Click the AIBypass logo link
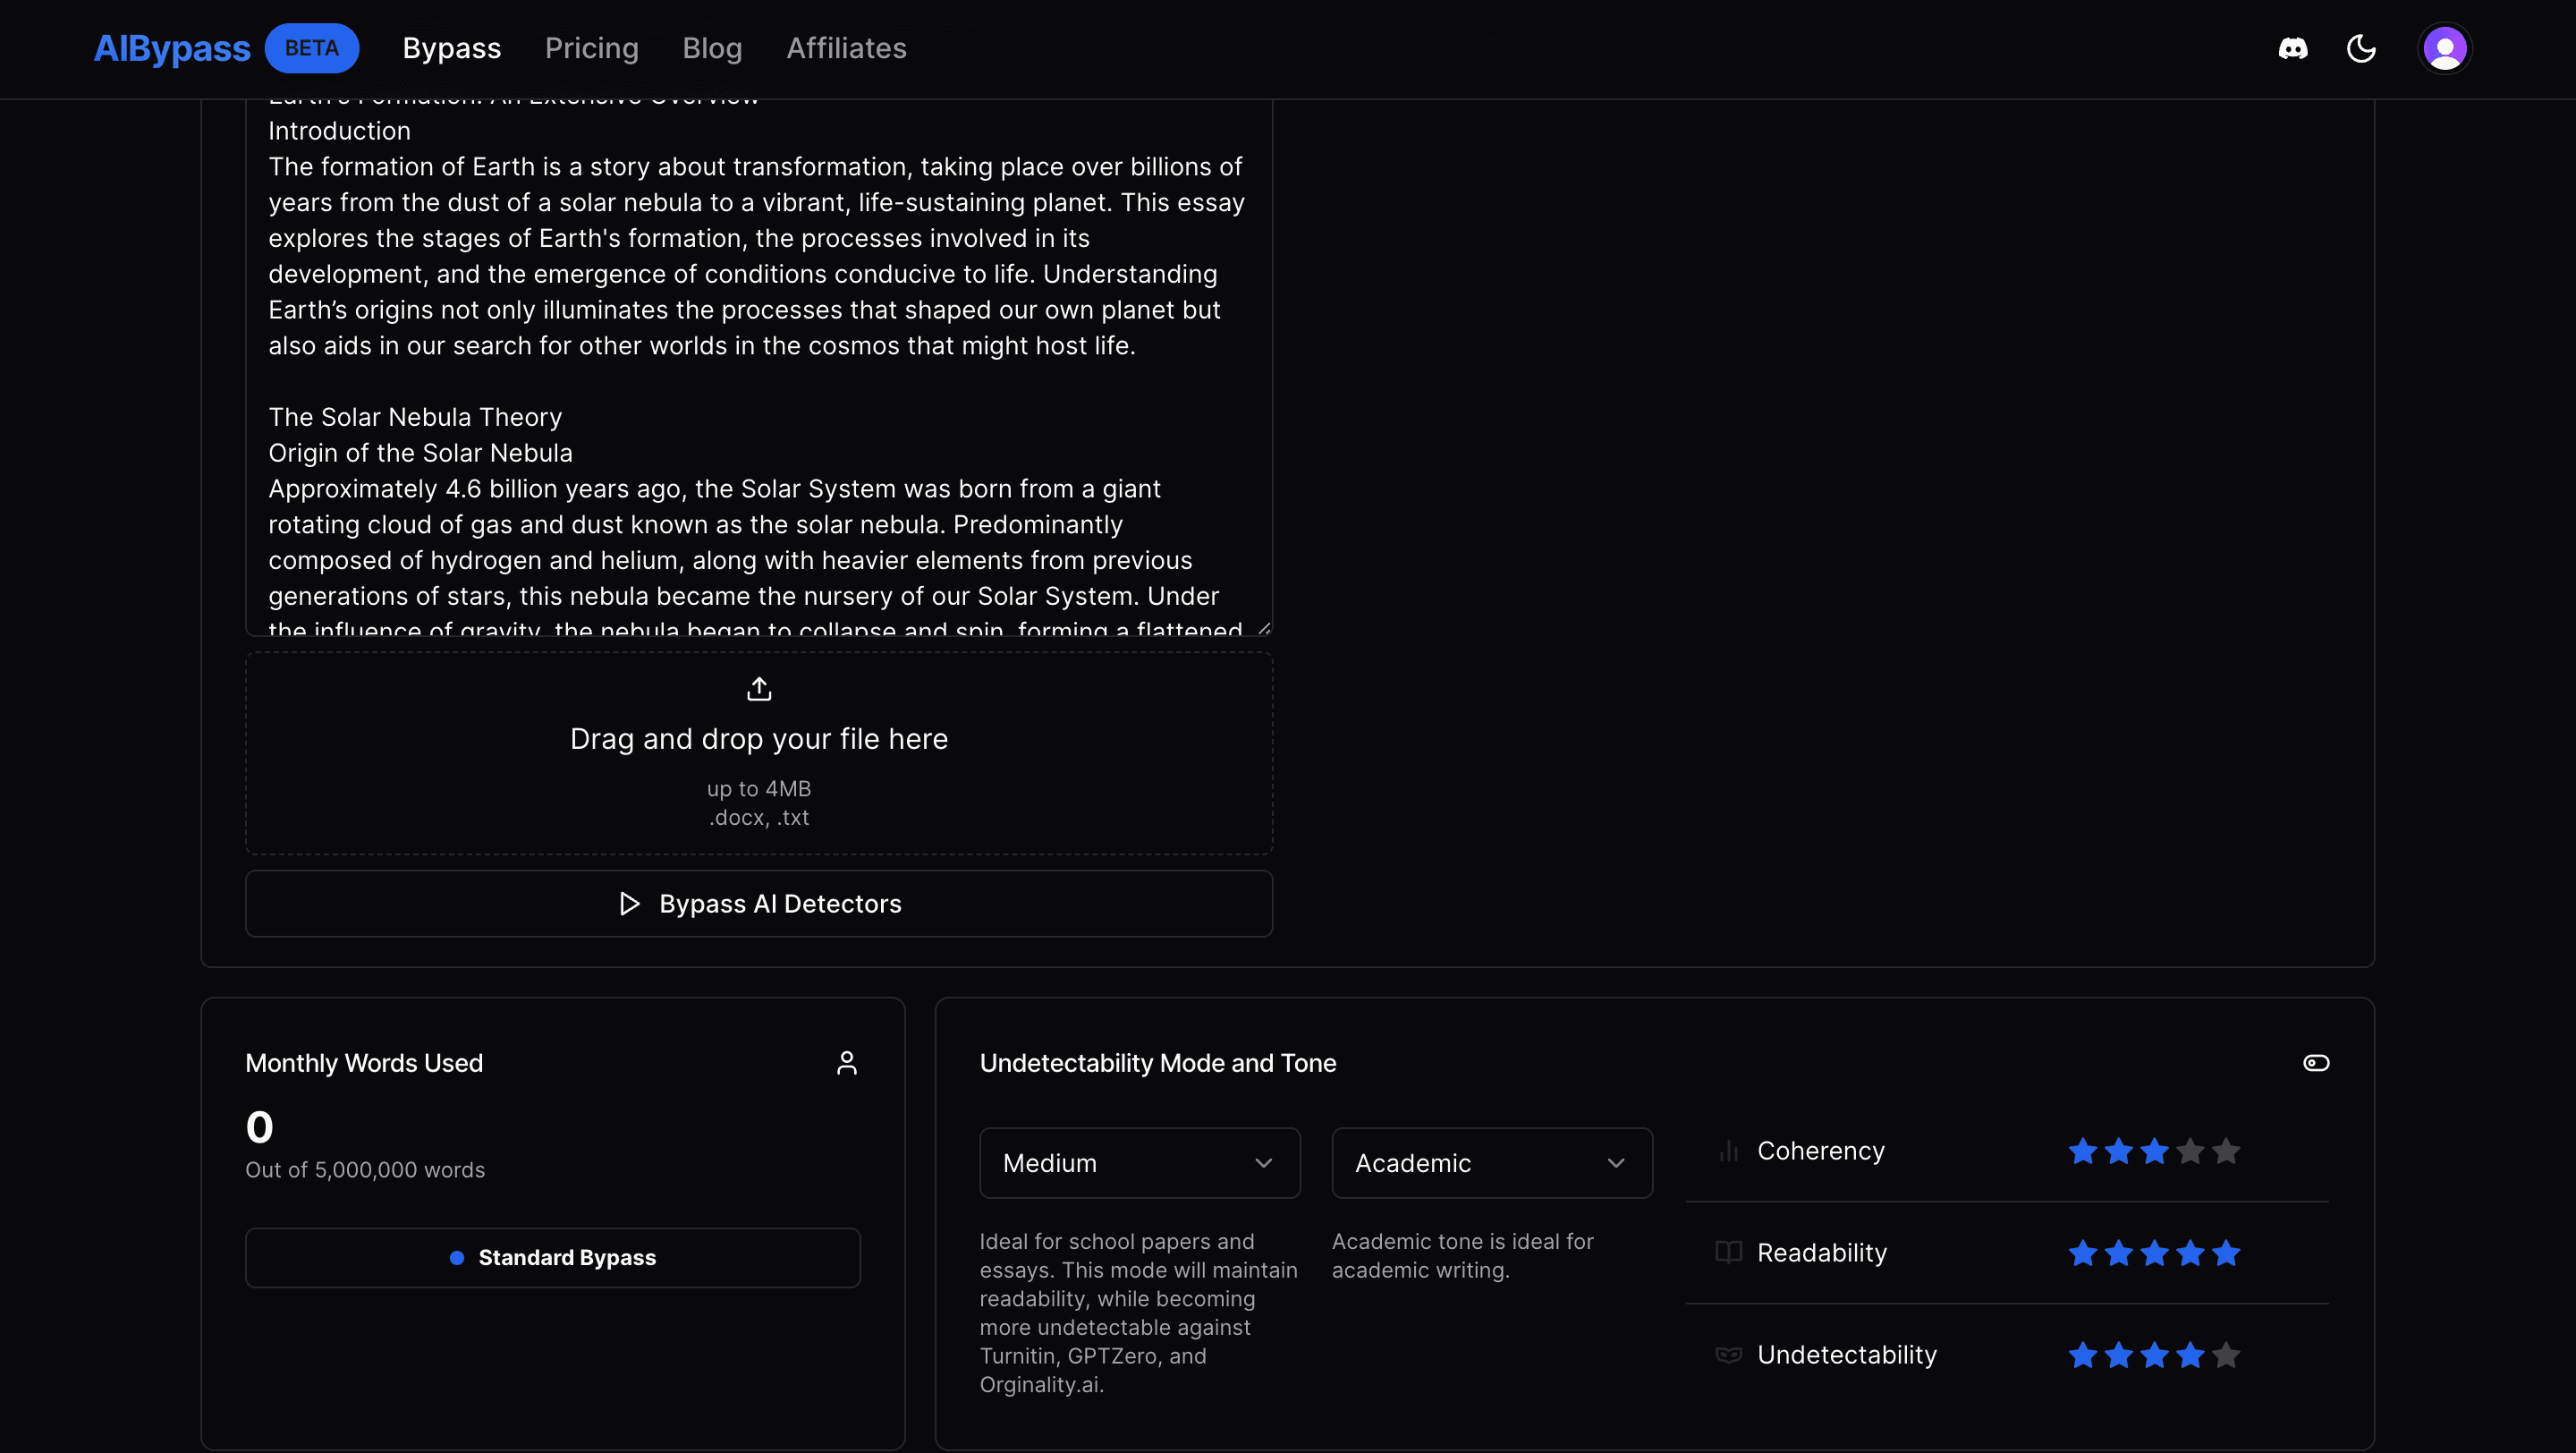Viewport: 2576px width, 1453px height. pyautogui.click(x=172, y=48)
